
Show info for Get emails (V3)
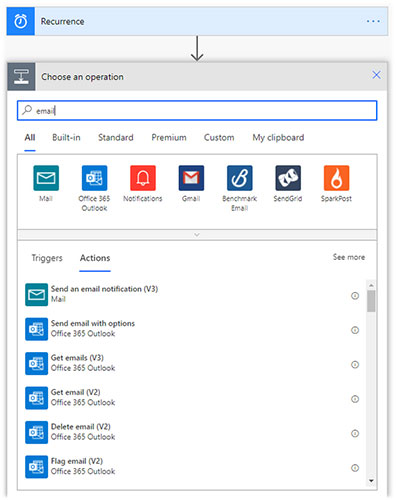tap(355, 364)
